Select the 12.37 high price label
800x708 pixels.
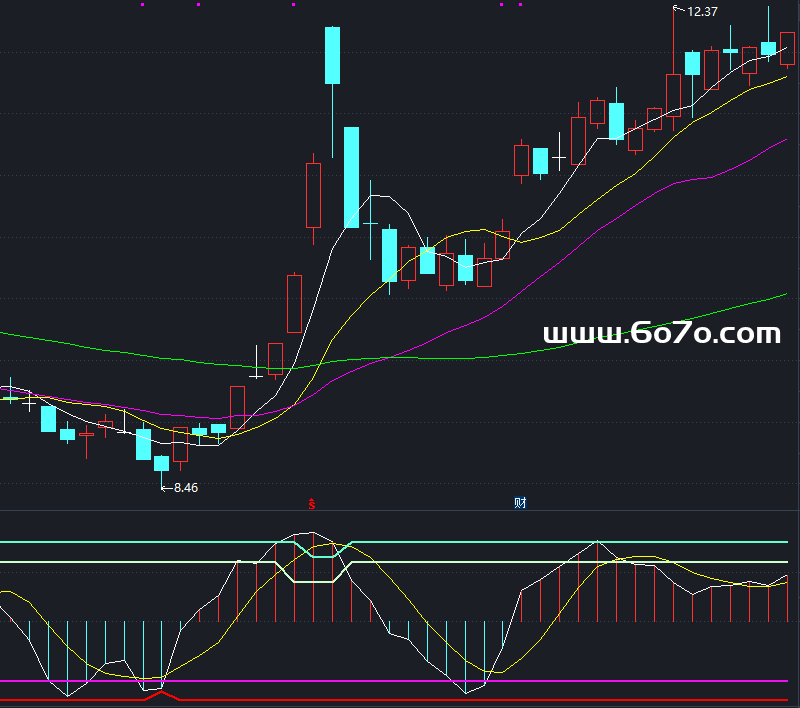pyautogui.click(x=702, y=12)
